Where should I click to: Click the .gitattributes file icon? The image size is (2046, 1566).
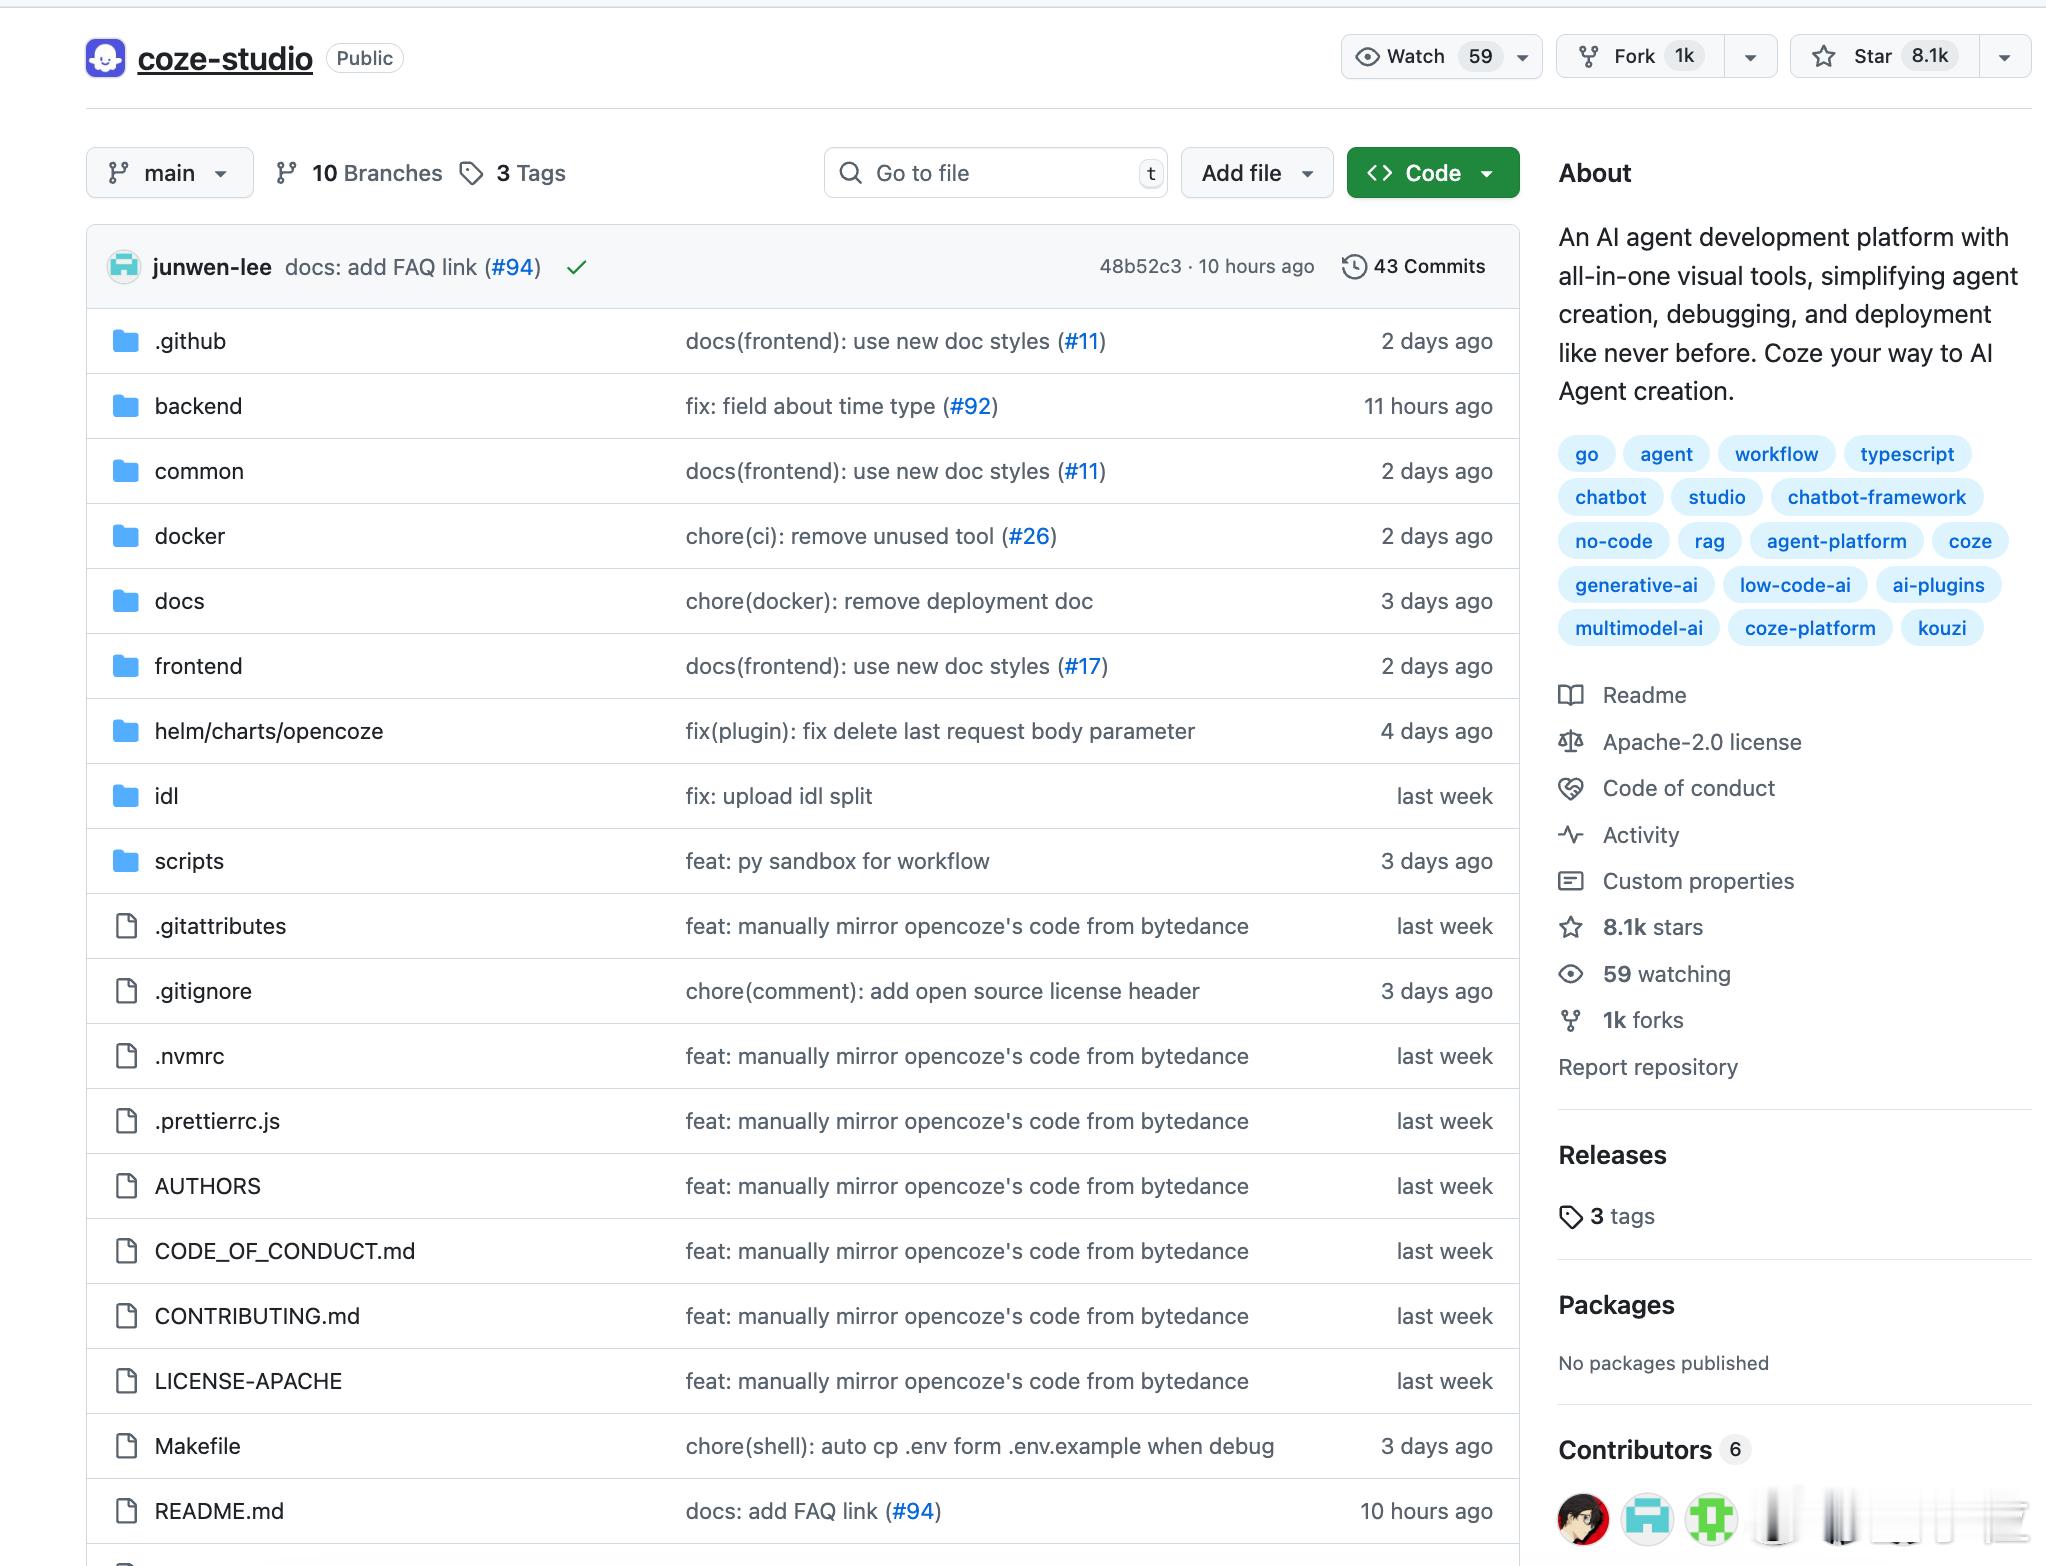click(x=126, y=926)
